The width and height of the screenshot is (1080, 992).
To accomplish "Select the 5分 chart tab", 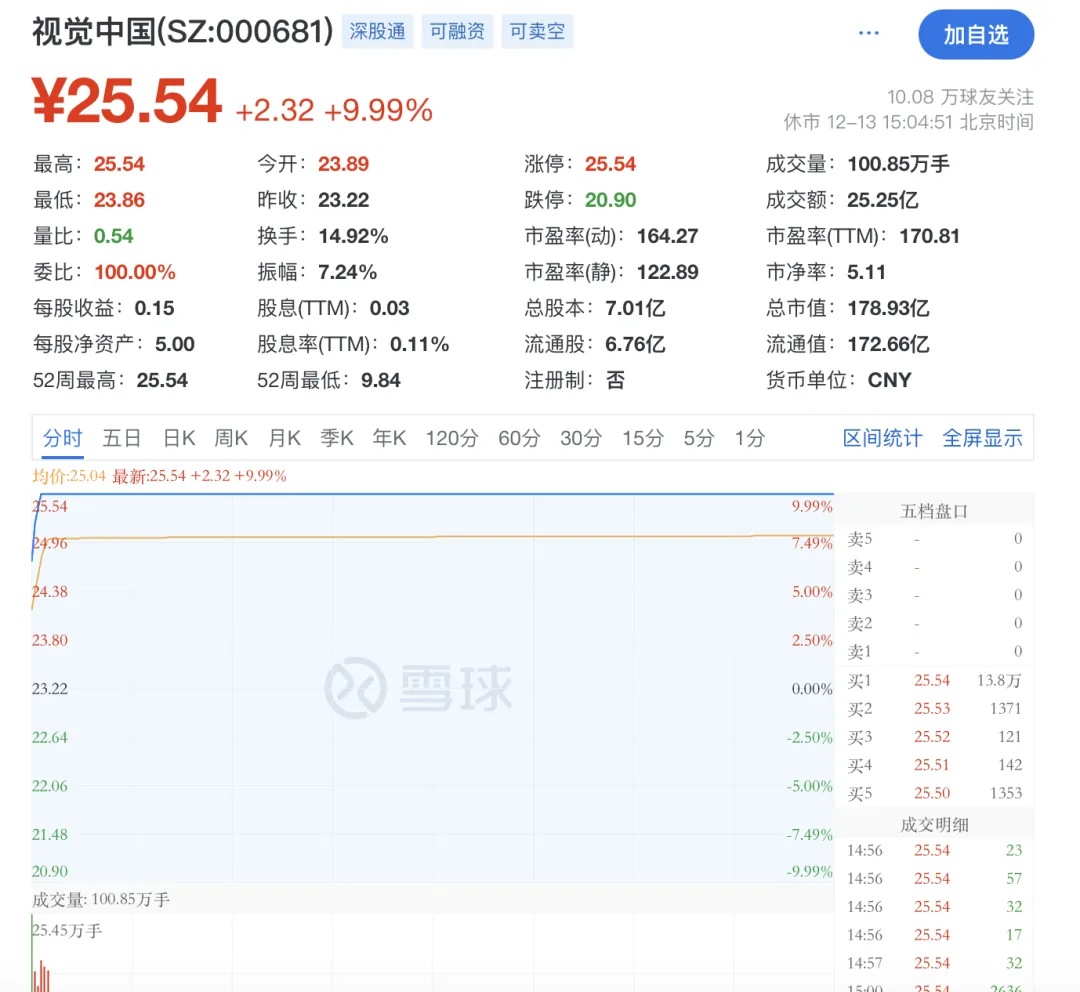I will (x=699, y=438).
